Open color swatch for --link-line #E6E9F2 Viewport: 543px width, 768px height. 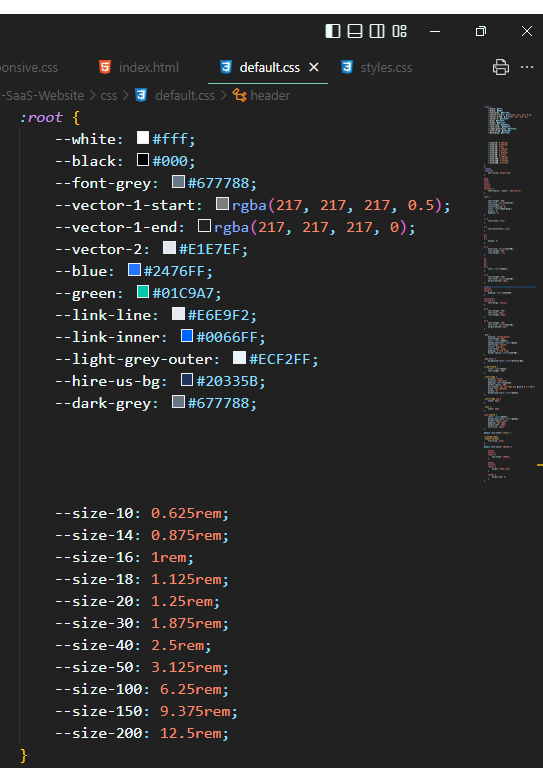point(178,314)
